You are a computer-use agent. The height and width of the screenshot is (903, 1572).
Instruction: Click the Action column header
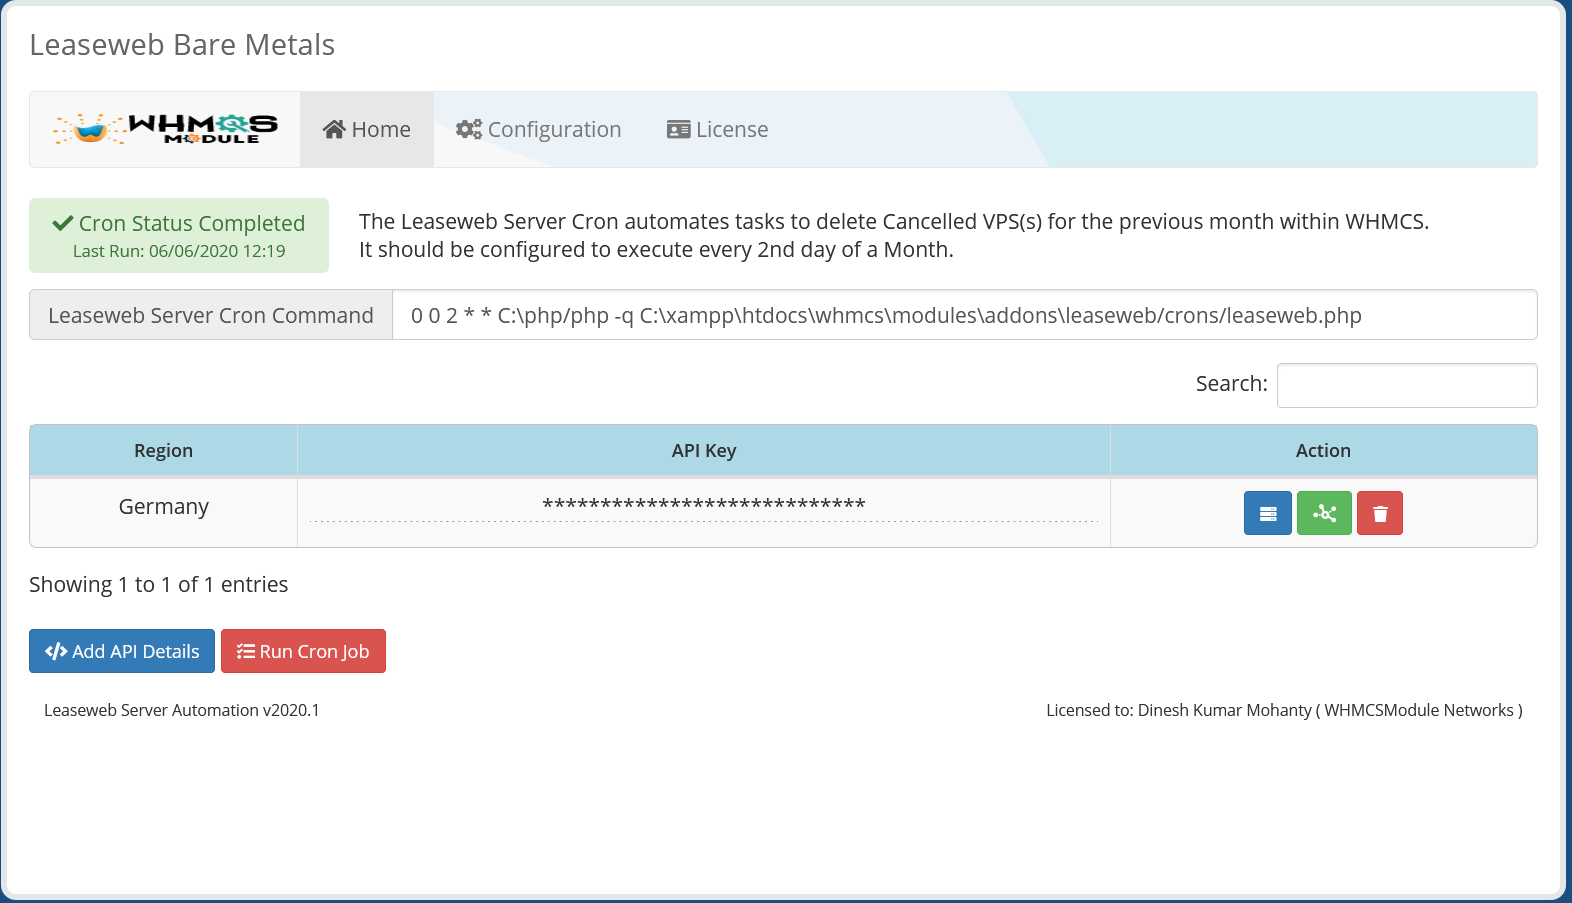[x=1324, y=451]
